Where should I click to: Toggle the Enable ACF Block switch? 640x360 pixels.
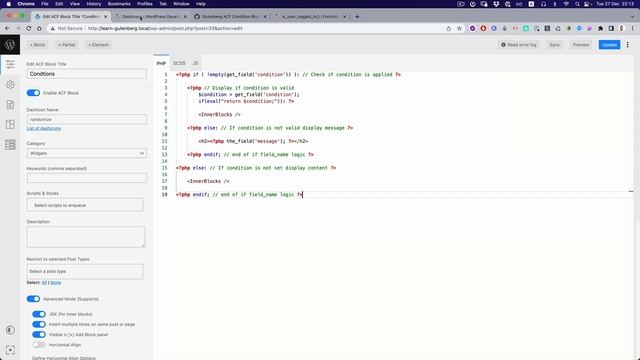[33, 93]
